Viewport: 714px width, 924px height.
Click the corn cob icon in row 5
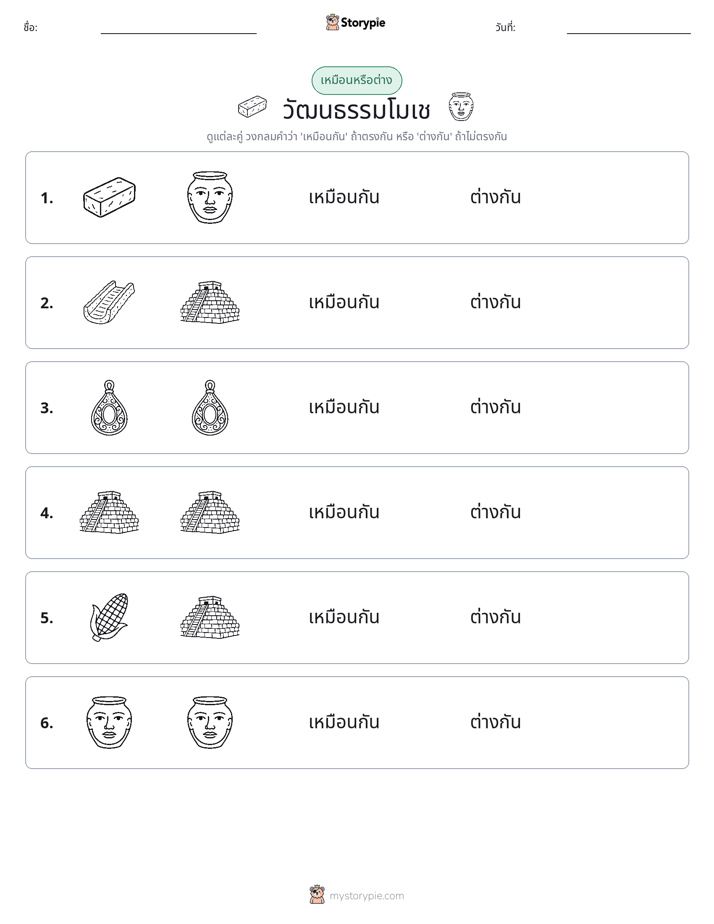pyautogui.click(x=109, y=618)
